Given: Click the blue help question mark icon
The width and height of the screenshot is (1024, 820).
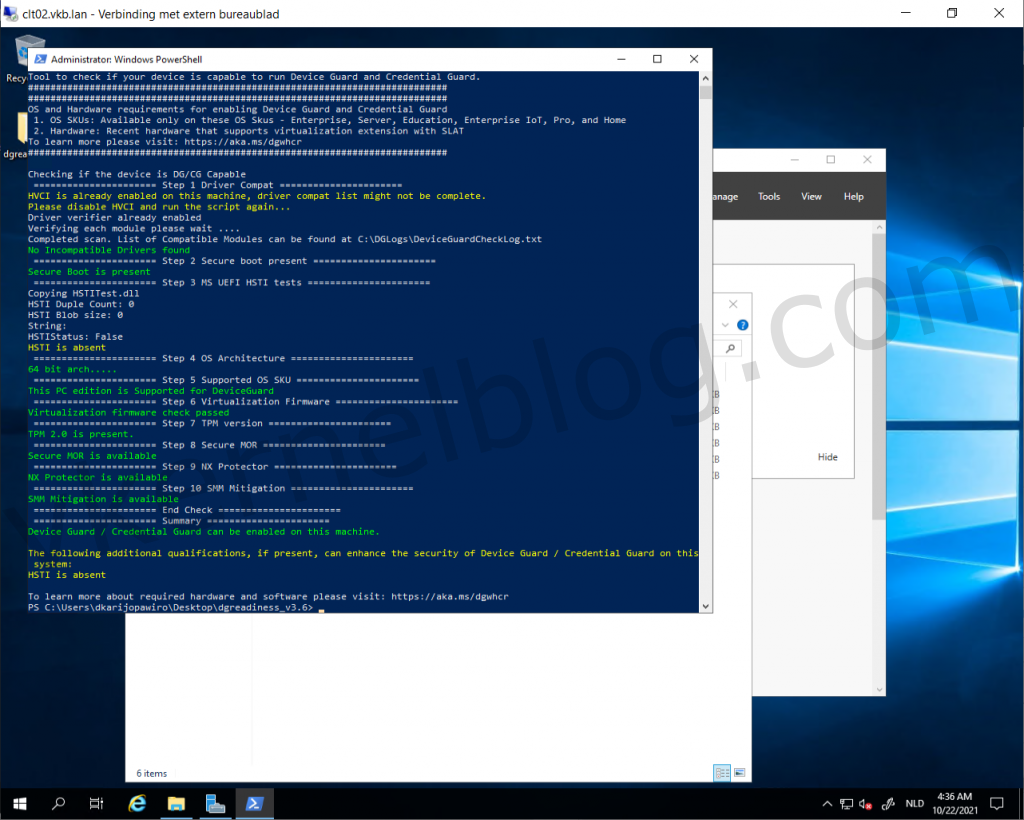Looking at the screenshot, I should (743, 325).
